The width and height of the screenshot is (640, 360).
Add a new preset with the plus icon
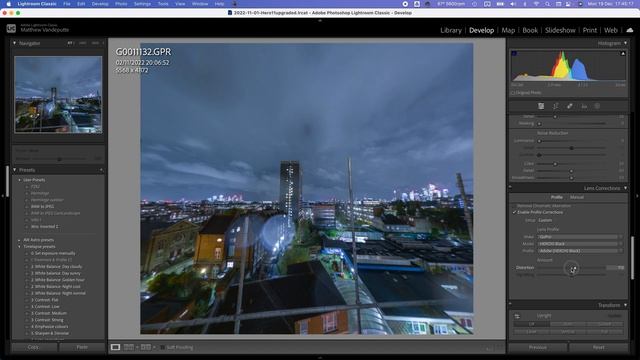coord(101,170)
